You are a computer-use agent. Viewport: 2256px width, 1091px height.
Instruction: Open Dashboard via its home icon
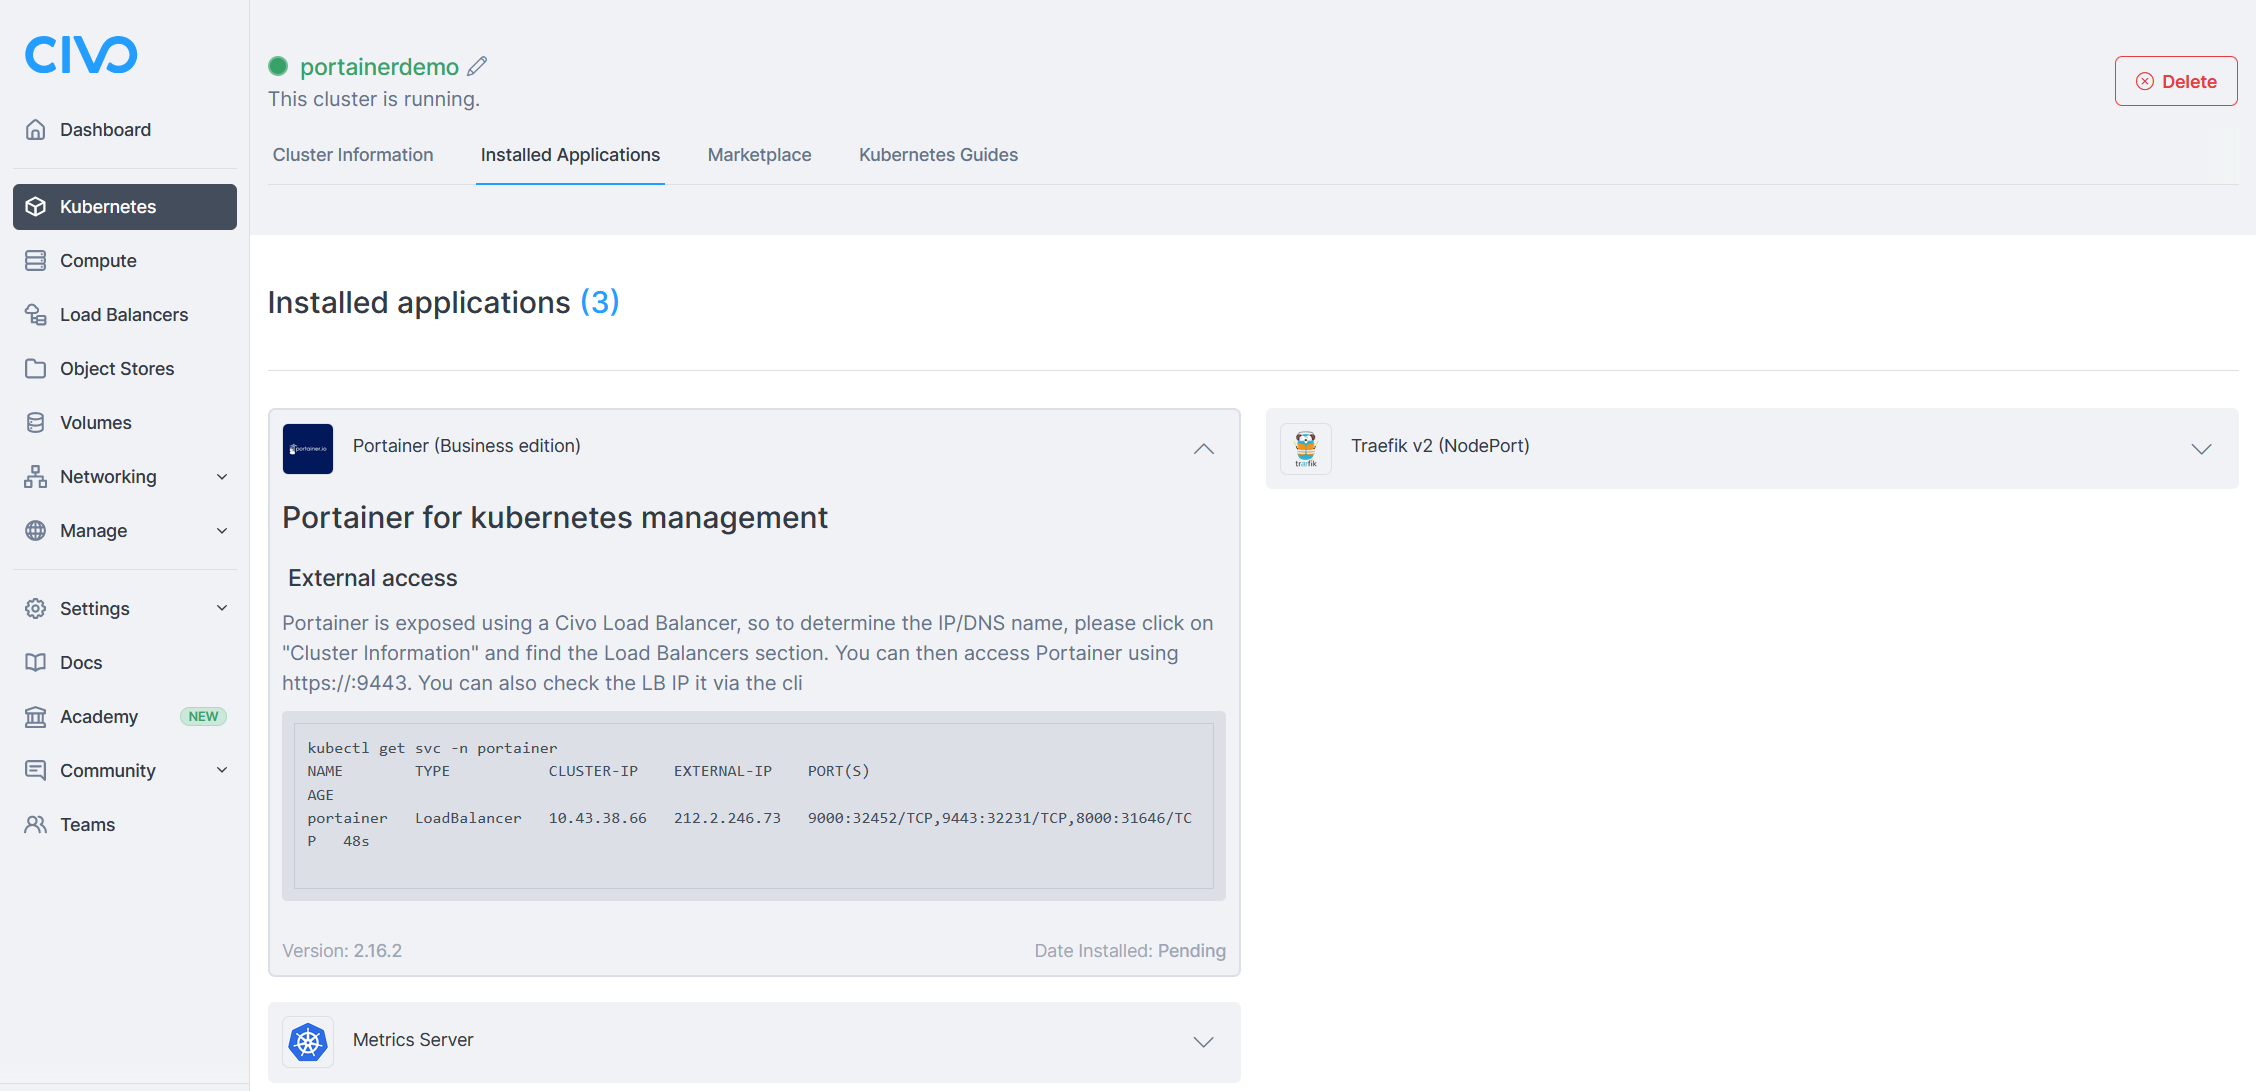(x=36, y=129)
